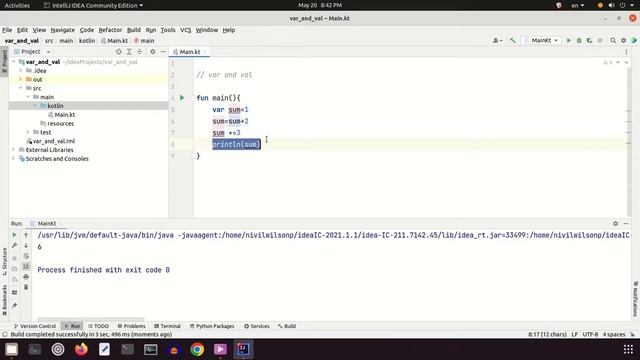Click kotlin breadcrumb in navigation bar
Image resolution: width=640 pixels, height=360 pixels.
tap(87, 40)
